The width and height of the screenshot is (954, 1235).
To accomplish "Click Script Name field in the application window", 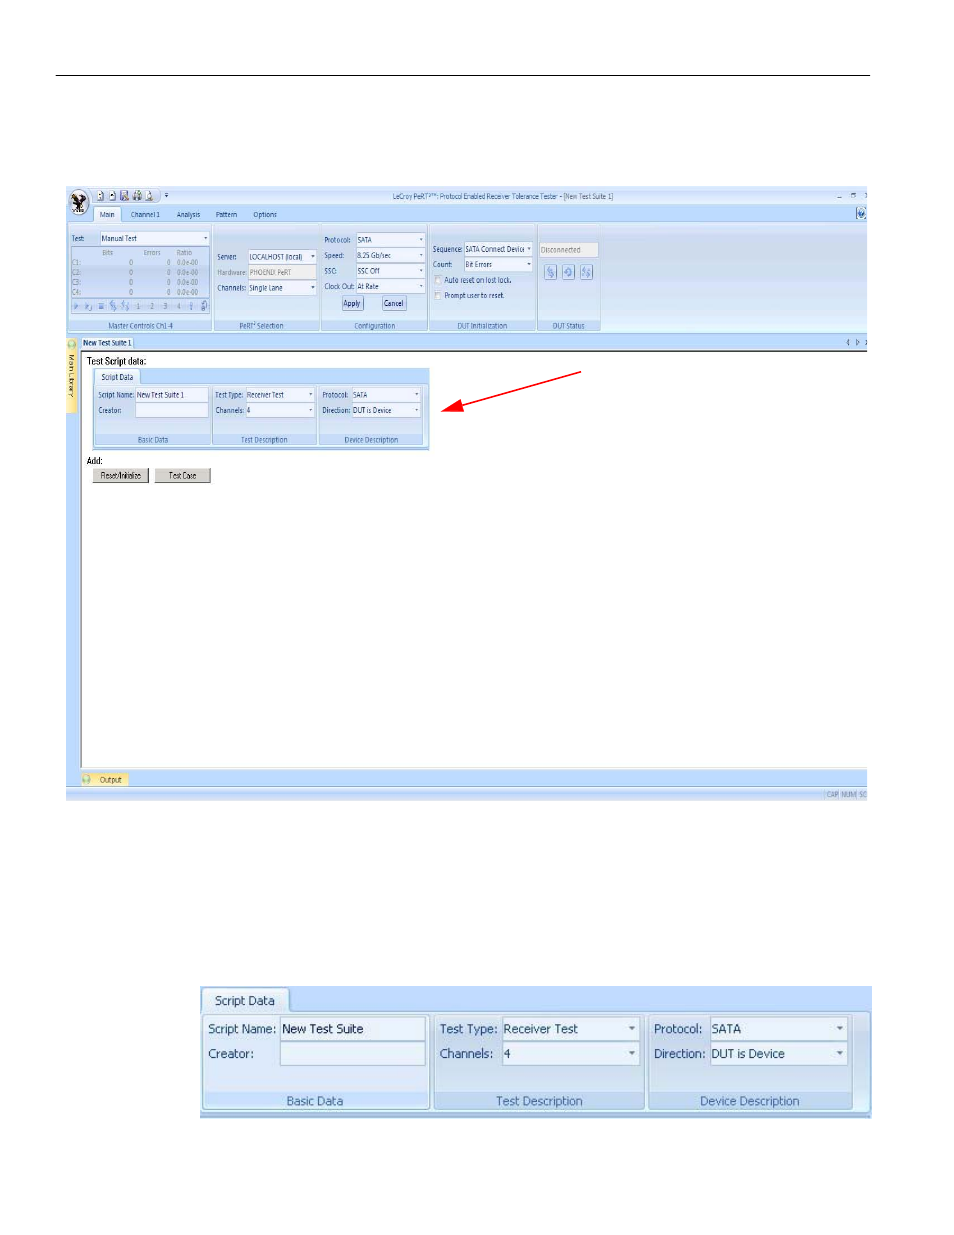I will (172, 395).
